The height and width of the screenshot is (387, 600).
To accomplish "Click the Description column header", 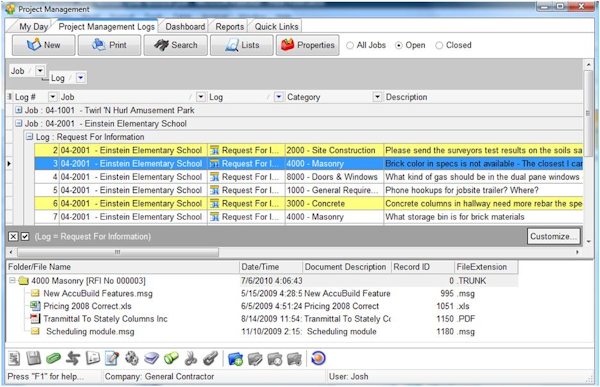I will coord(483,97).
